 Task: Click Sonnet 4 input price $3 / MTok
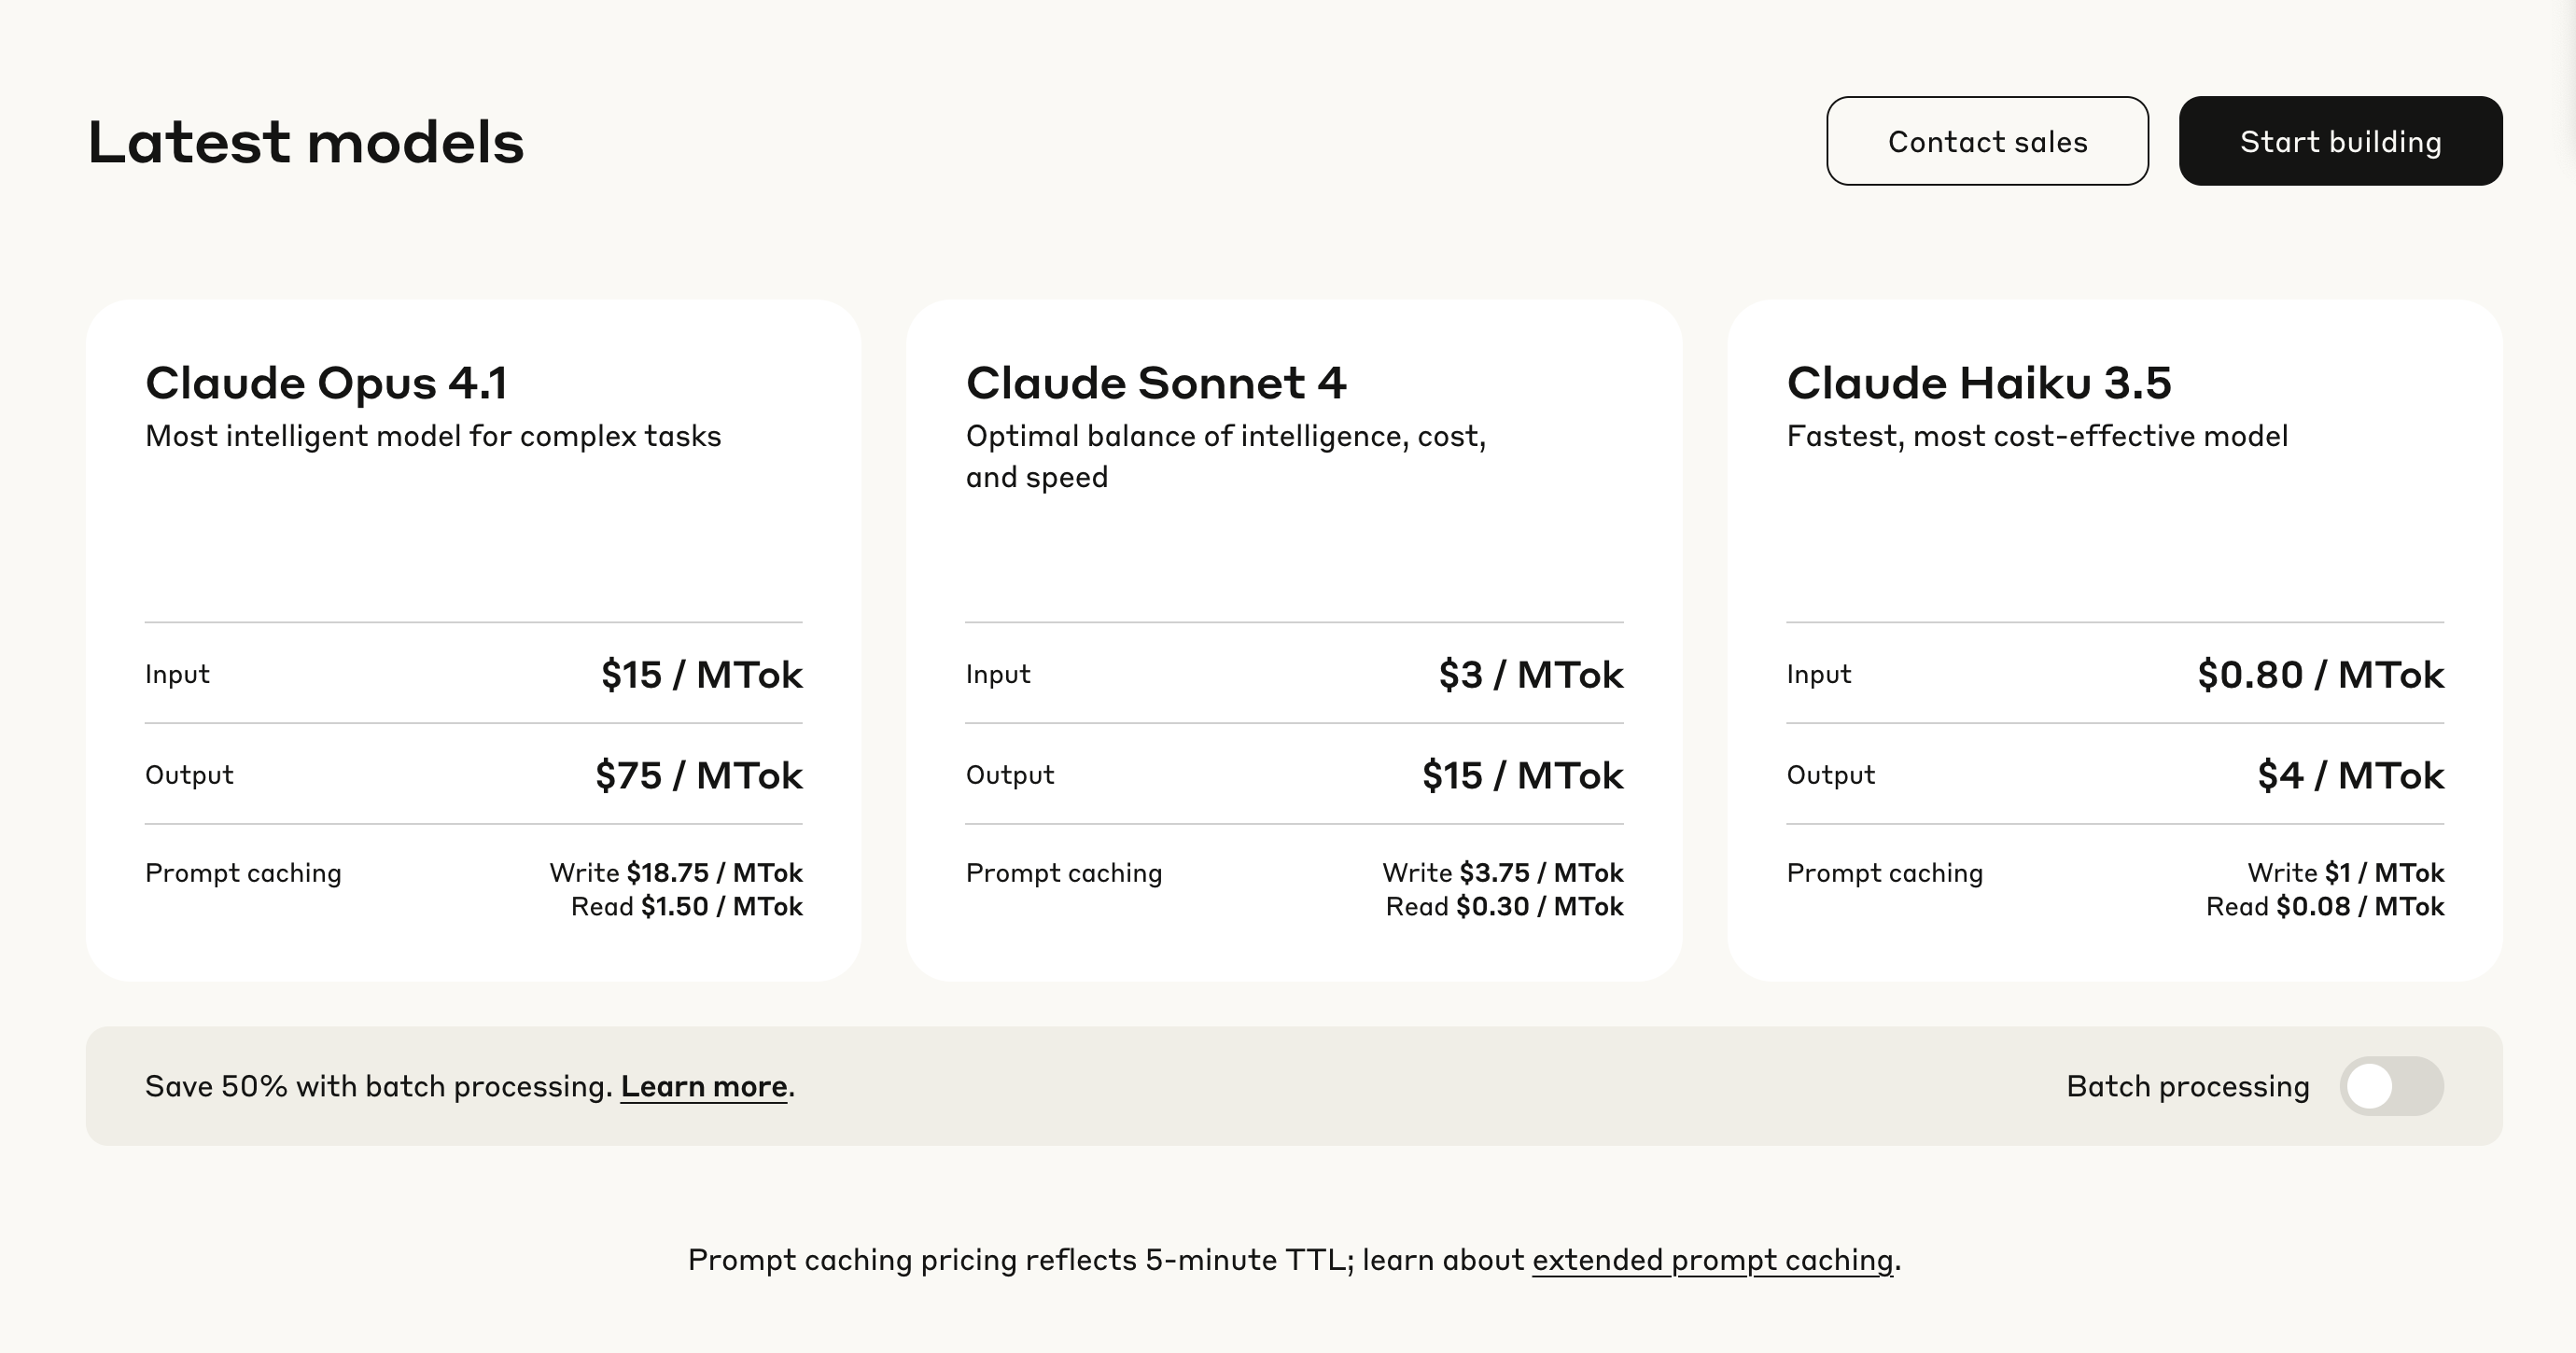pos(1531,675)
